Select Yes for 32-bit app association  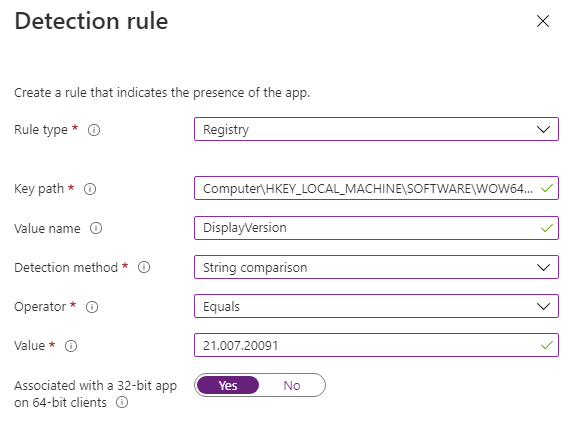point(228,385)
